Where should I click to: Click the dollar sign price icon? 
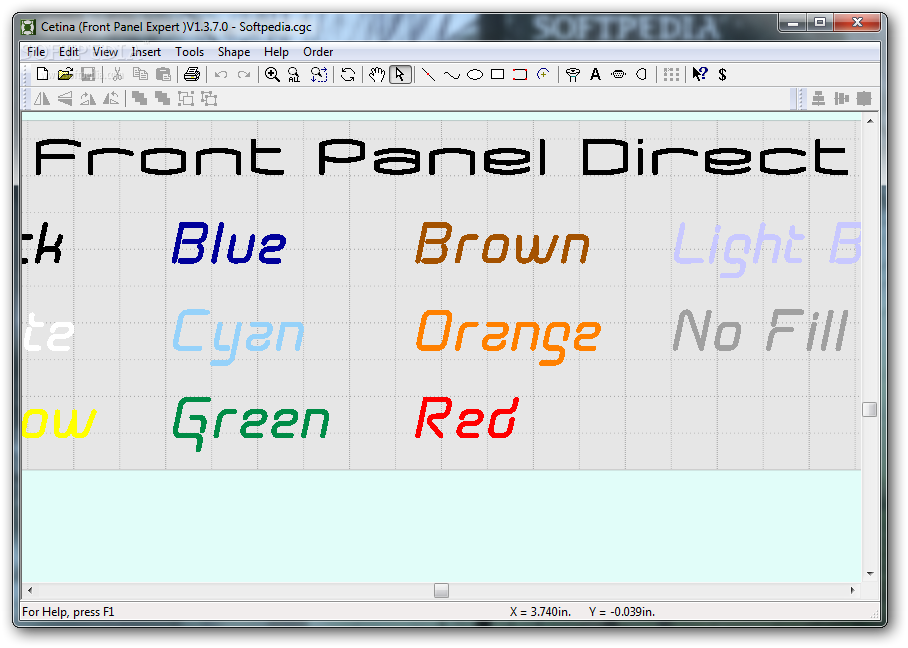(722, 74)
